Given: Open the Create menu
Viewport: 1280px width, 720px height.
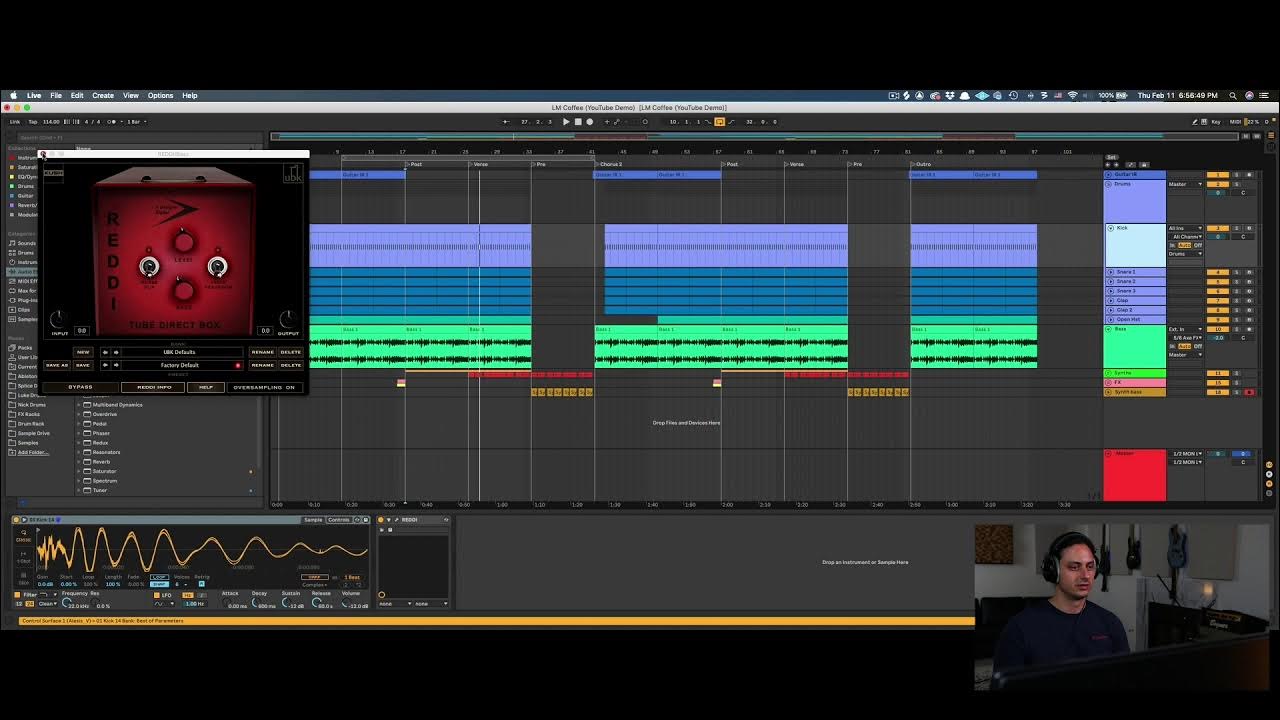Looking at the screenshot, I should click(103, 95).
